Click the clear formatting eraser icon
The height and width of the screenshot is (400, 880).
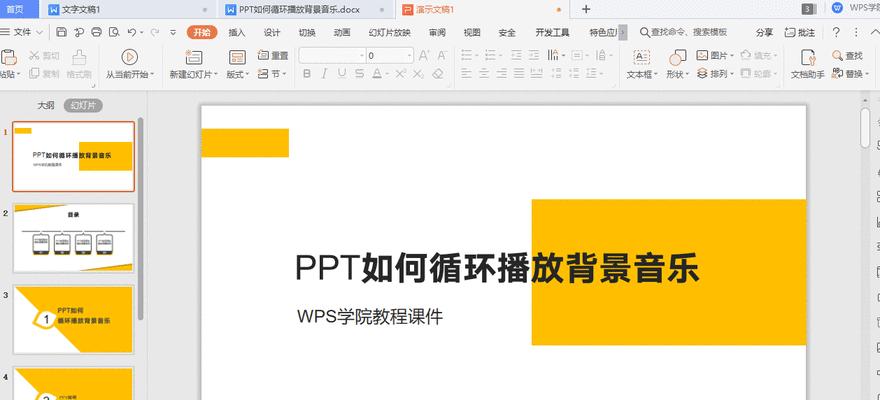[x=438, y=73]
